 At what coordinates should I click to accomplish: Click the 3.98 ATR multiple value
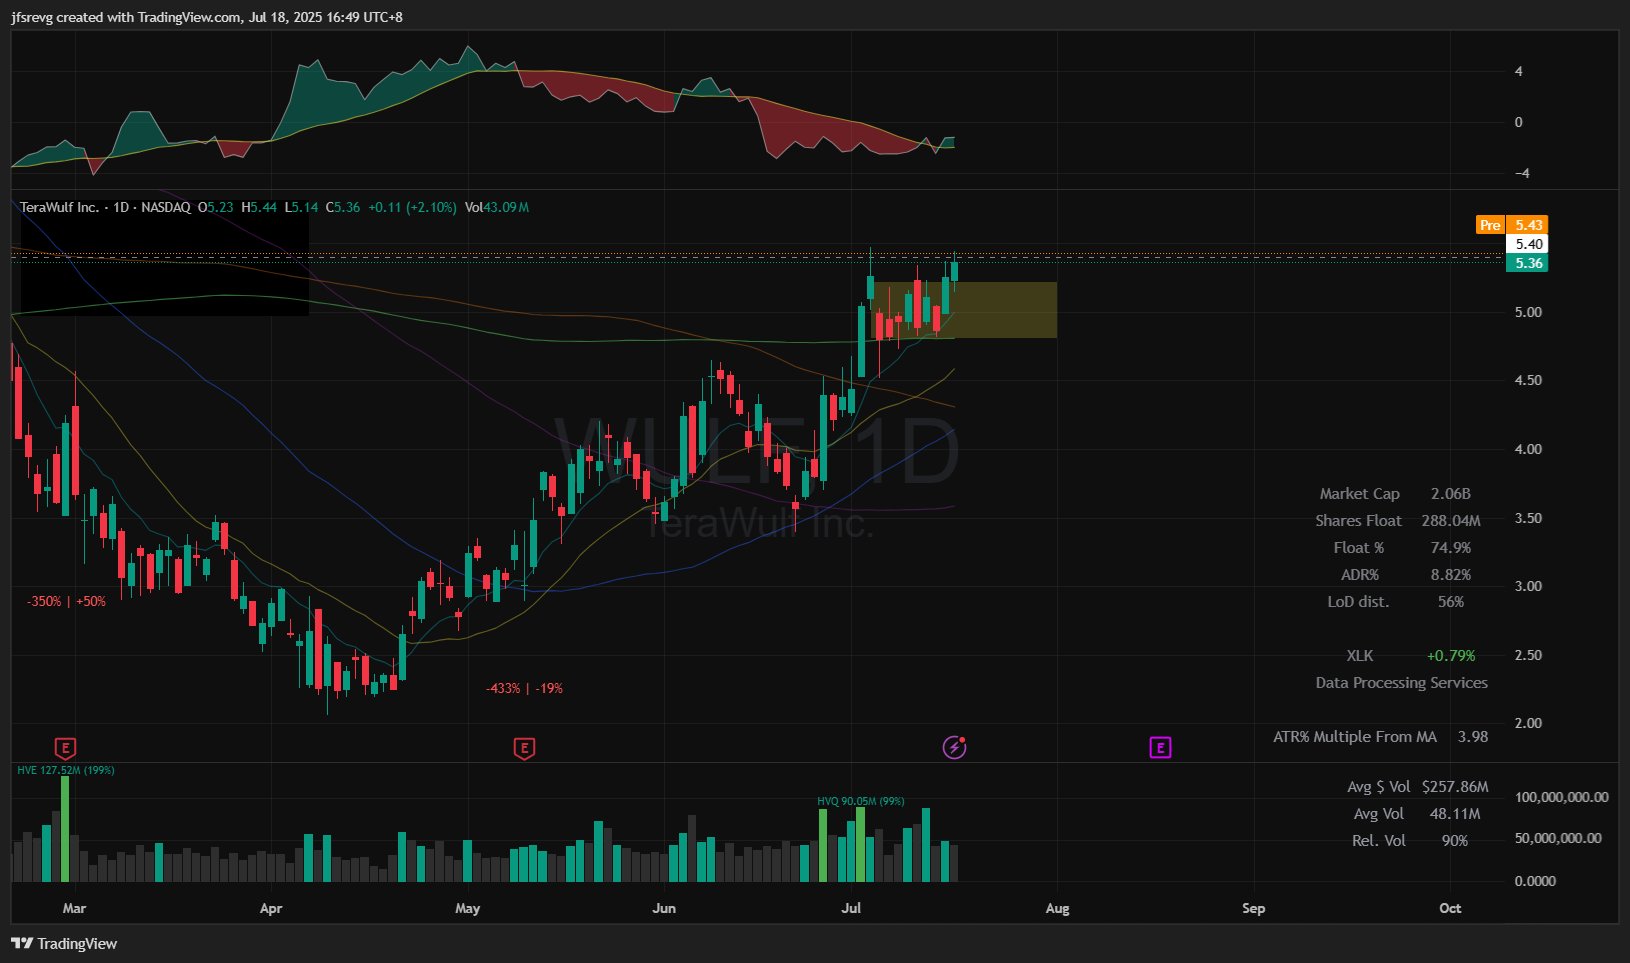[x=1472, y=736]
